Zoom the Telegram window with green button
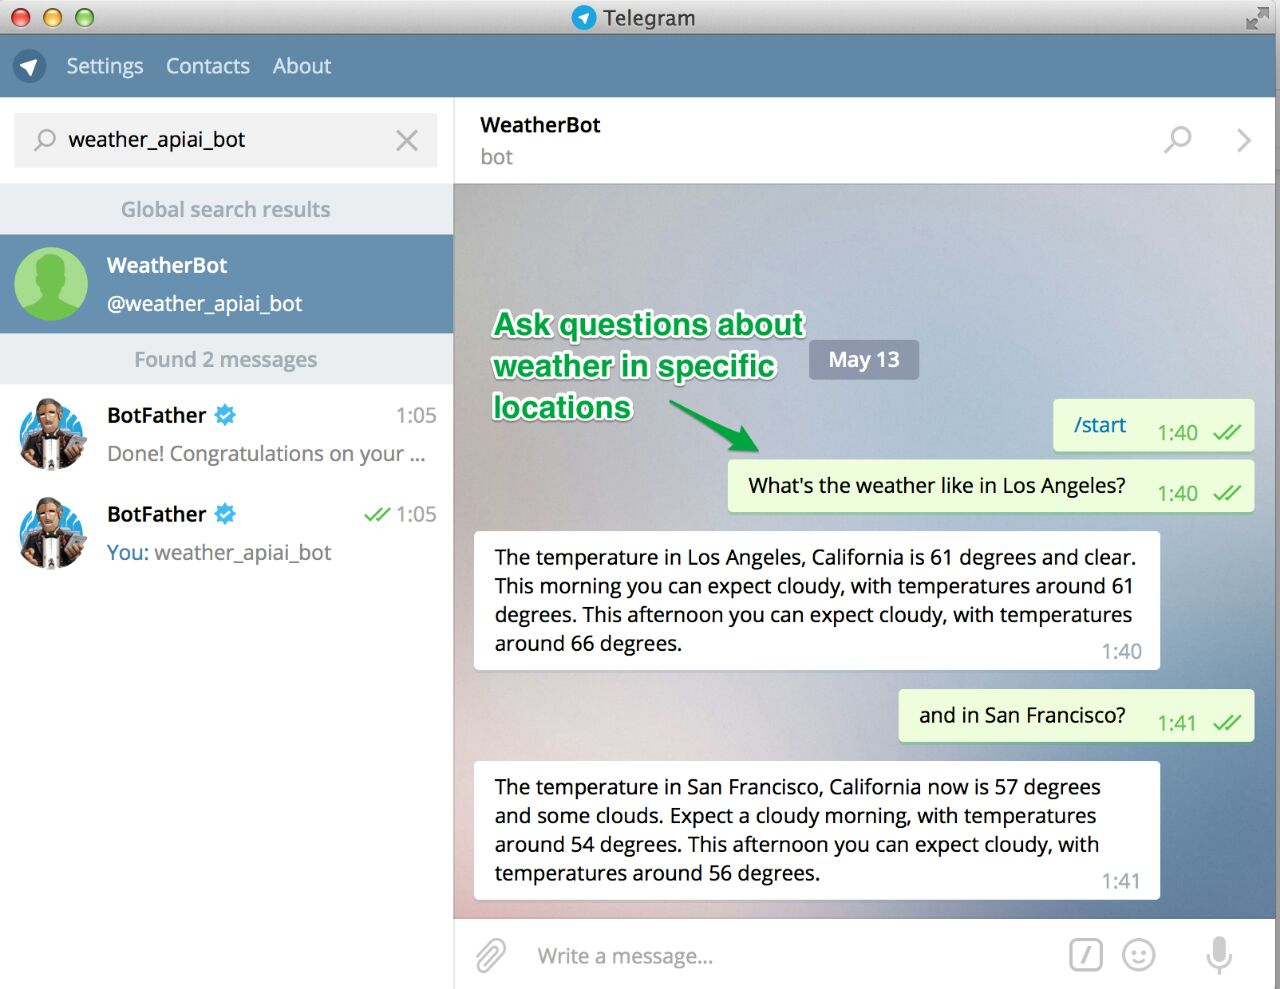 [x=85, y=17]
